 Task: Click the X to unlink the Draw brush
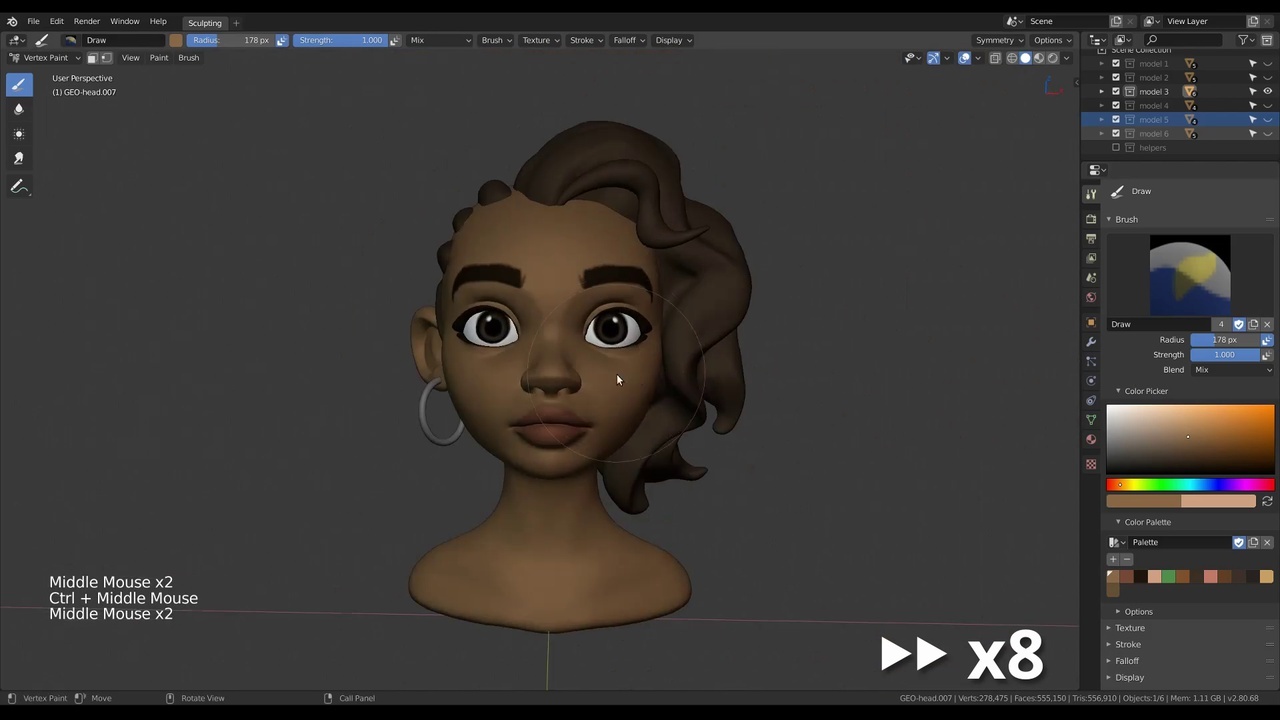pyautogui.click(x=1268, y=324)
